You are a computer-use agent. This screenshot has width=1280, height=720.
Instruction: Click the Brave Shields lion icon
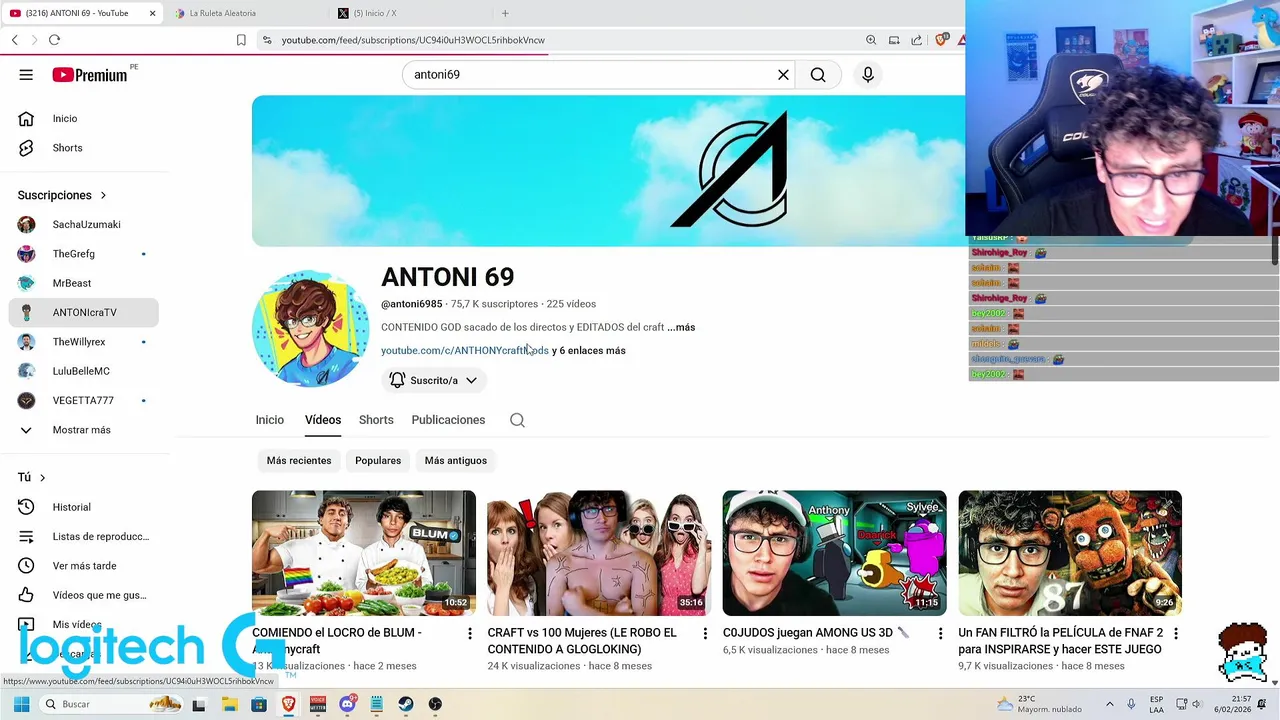(x=941, y=40)
